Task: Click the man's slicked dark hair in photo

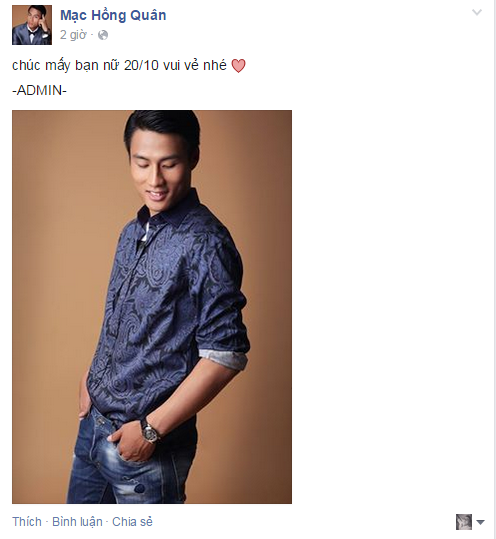Action: coord(162,125)
